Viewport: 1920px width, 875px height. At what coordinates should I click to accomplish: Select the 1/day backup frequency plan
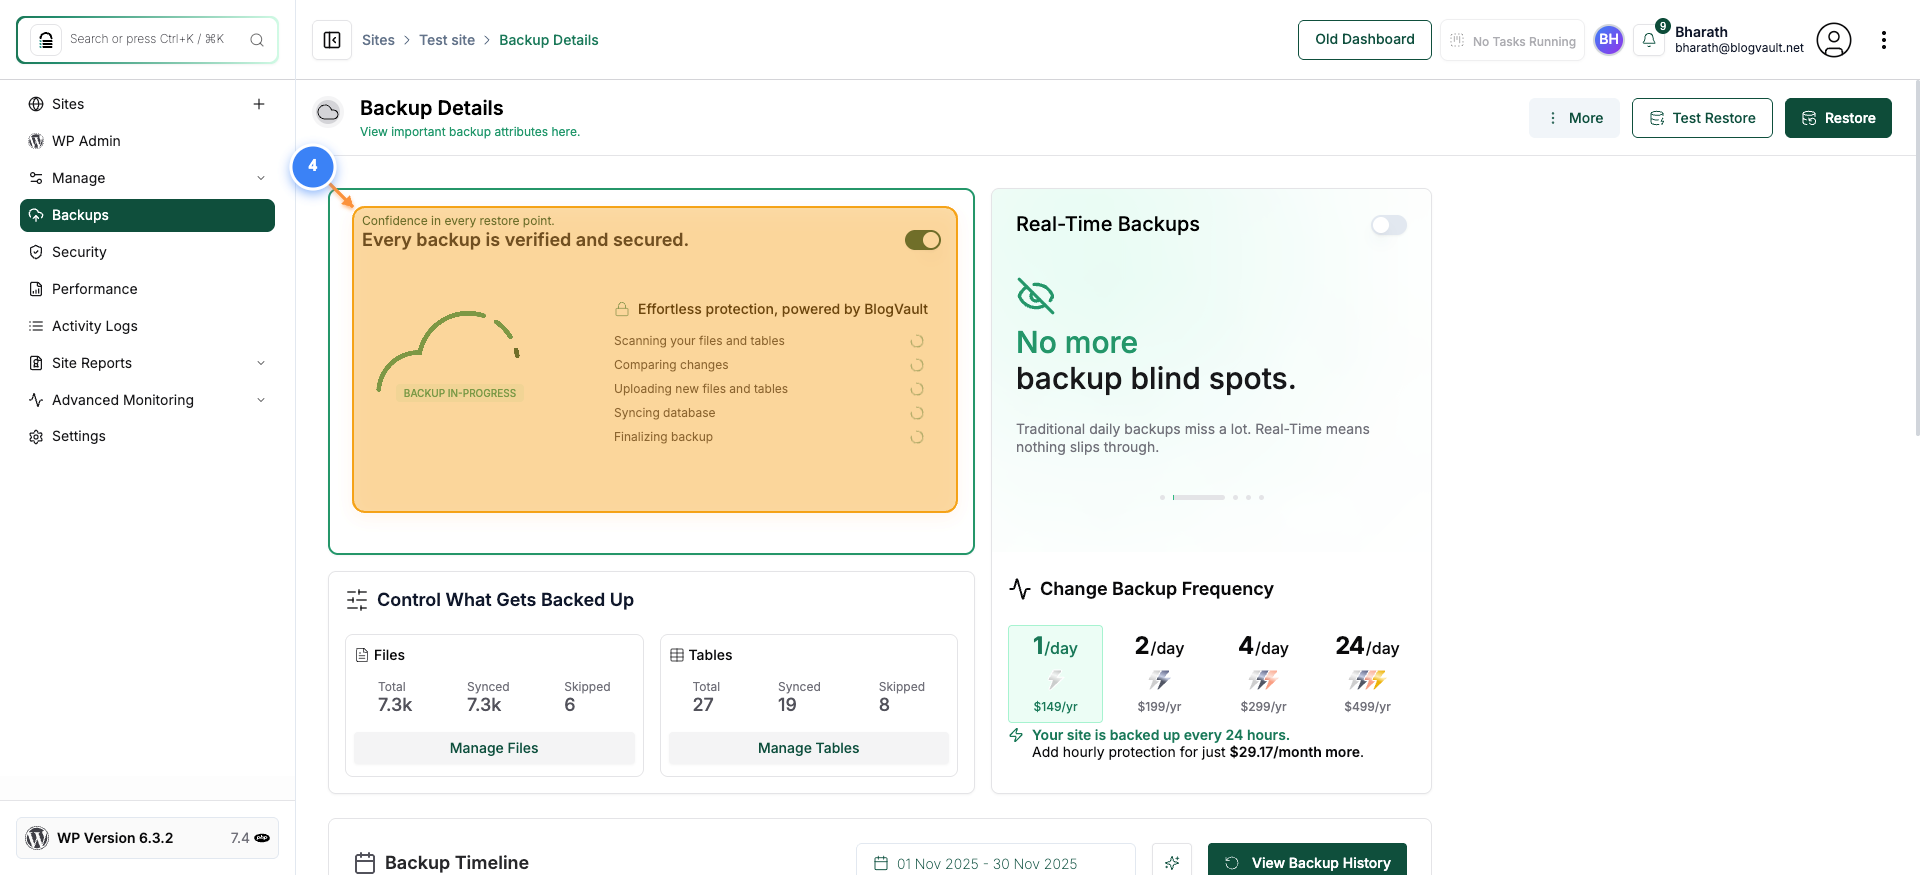1055,674
